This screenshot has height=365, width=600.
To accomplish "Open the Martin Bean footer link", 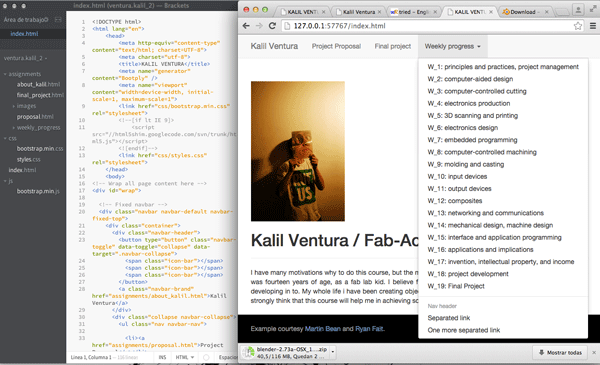I will point(323,329).
